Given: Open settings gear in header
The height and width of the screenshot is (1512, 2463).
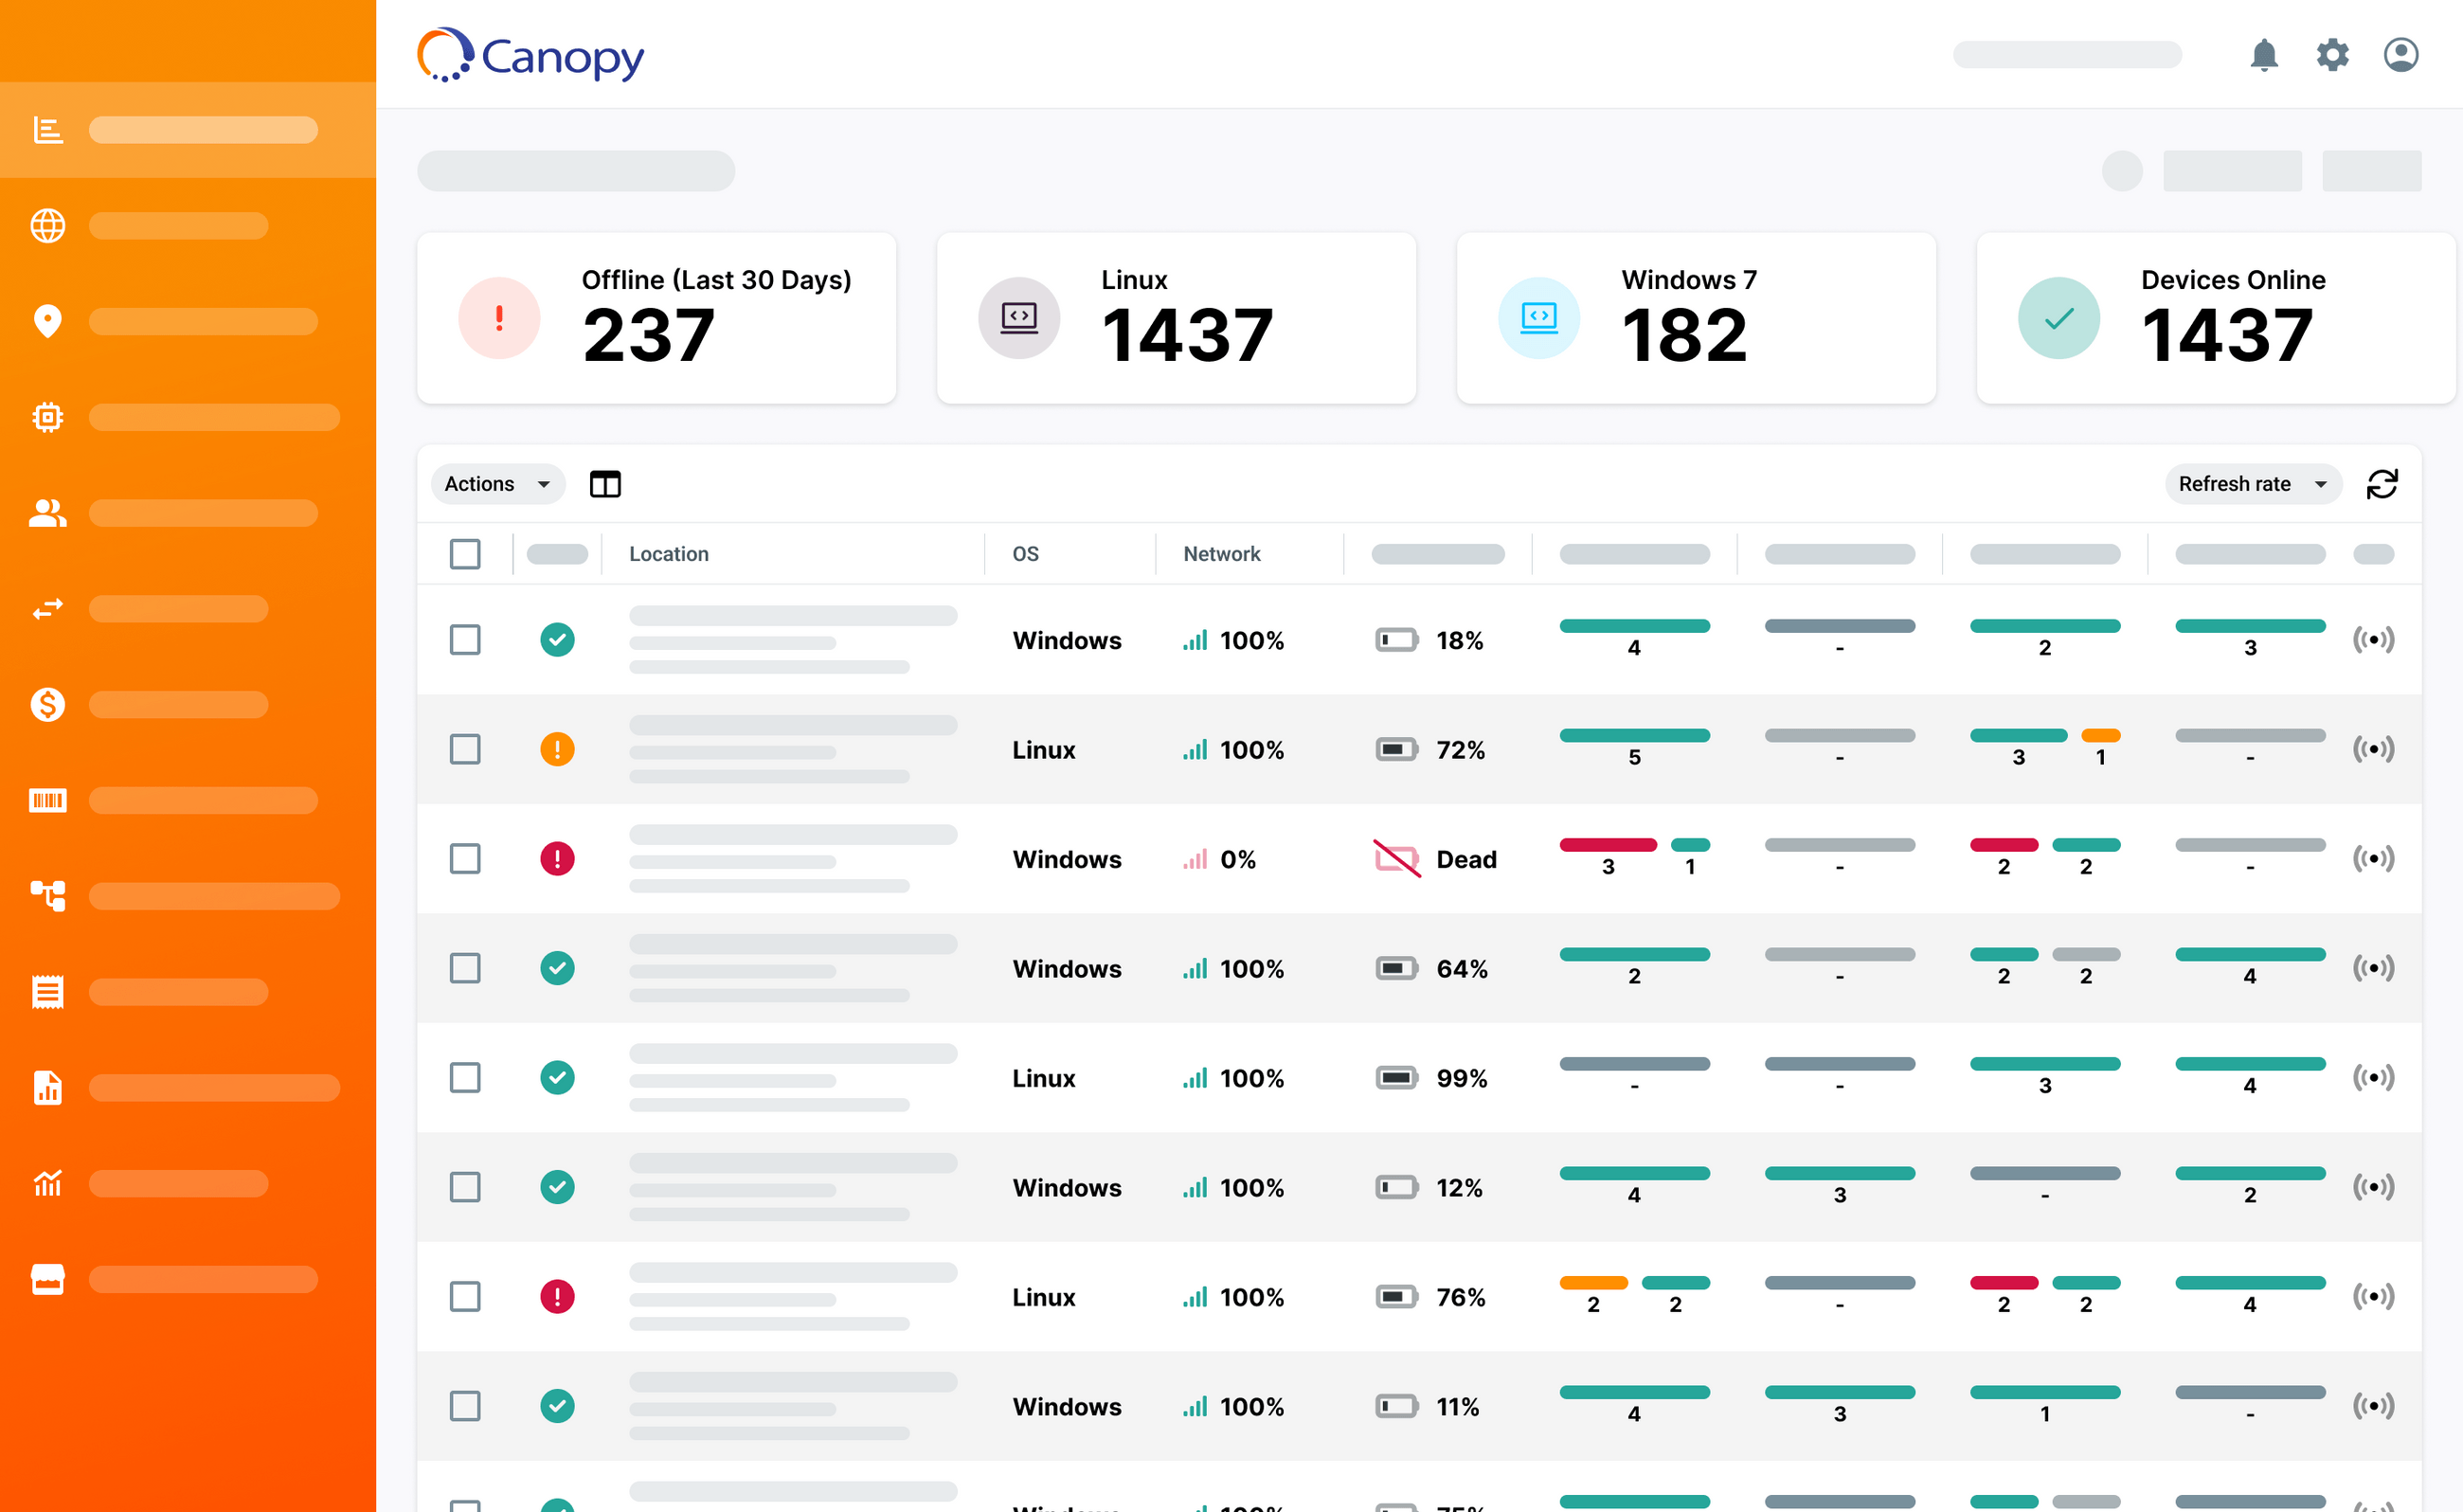Looking at the screenshot, I should coord(2332,55).
